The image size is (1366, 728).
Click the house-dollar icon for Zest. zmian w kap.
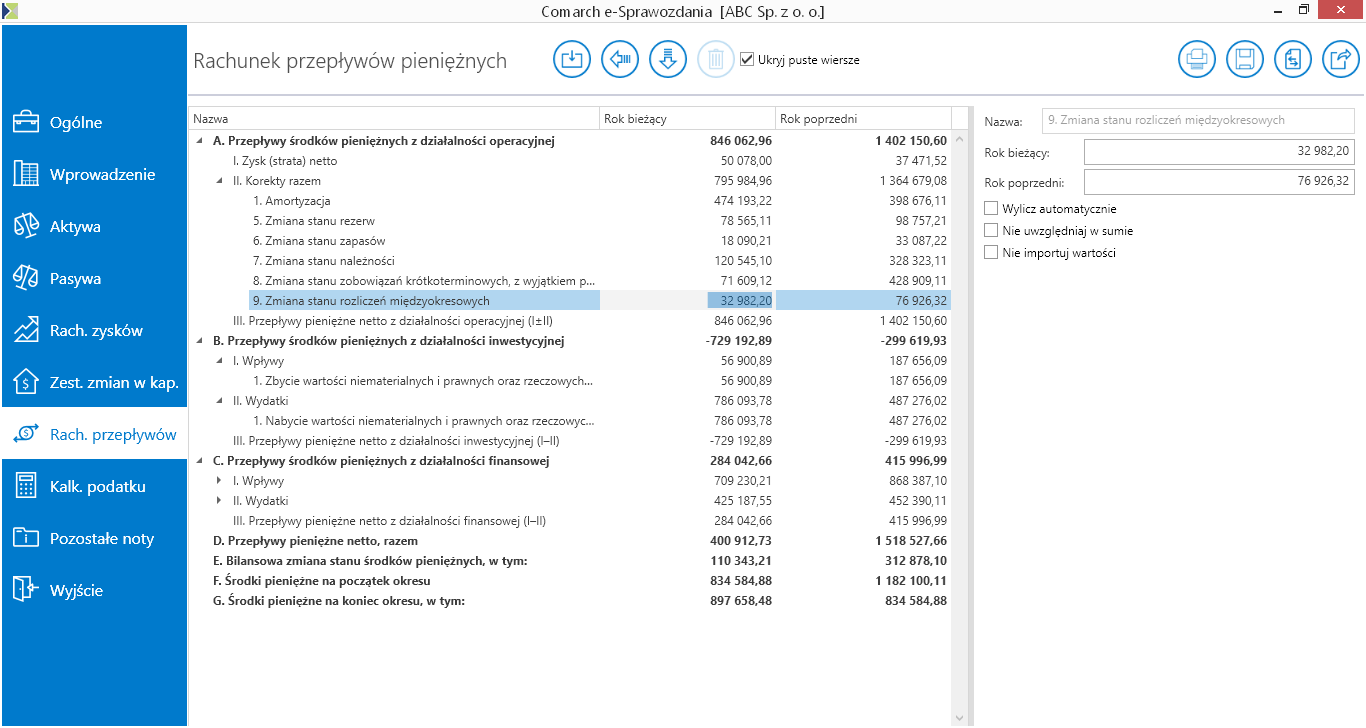pyautogui.click(x=25, y=382)
